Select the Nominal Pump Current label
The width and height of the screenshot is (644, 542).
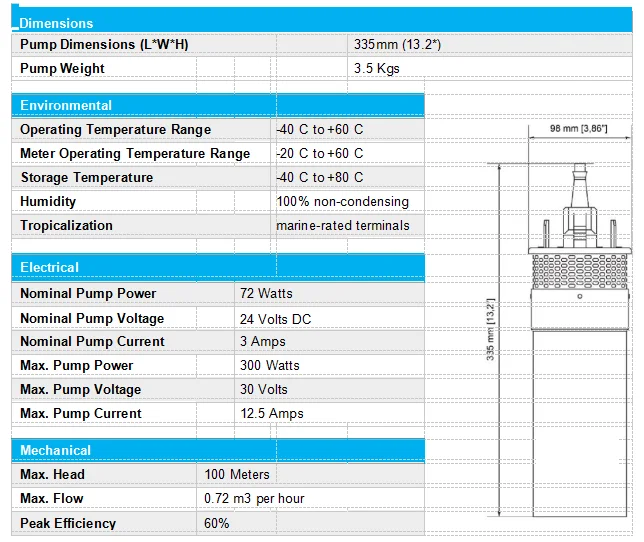click(92, 342)
